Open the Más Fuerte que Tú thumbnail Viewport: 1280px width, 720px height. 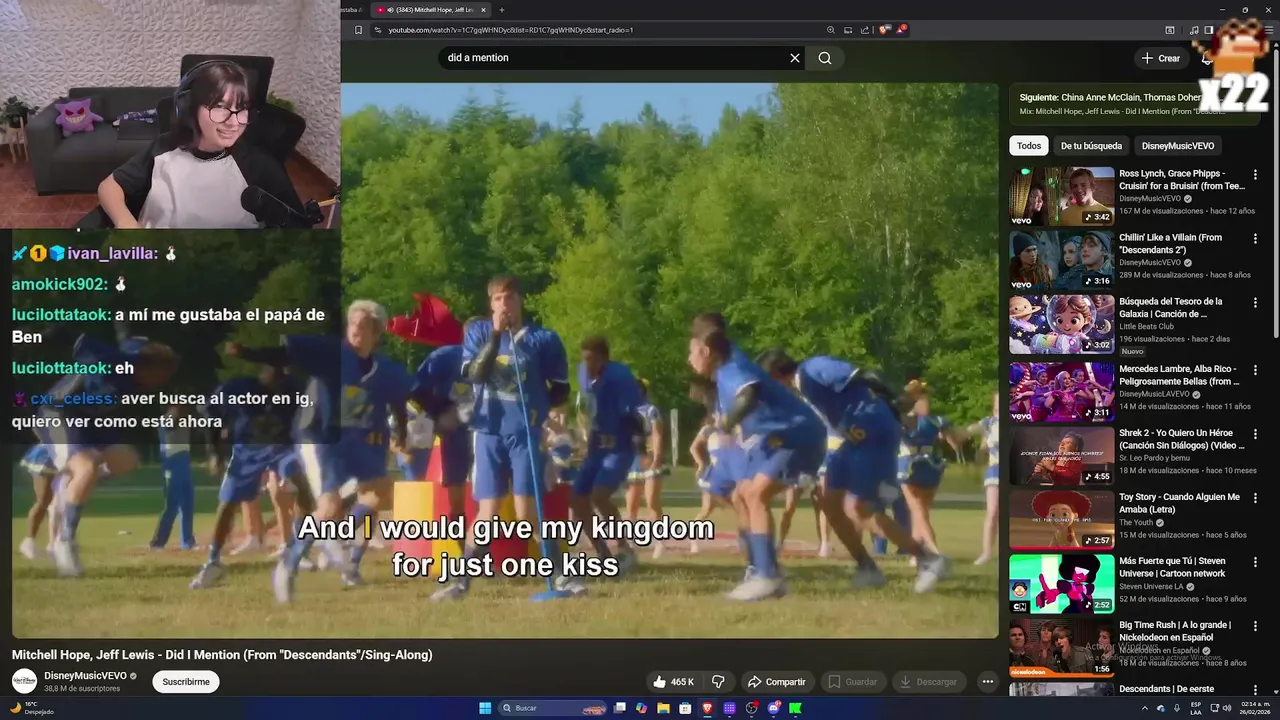click(x=1061, y=584)
